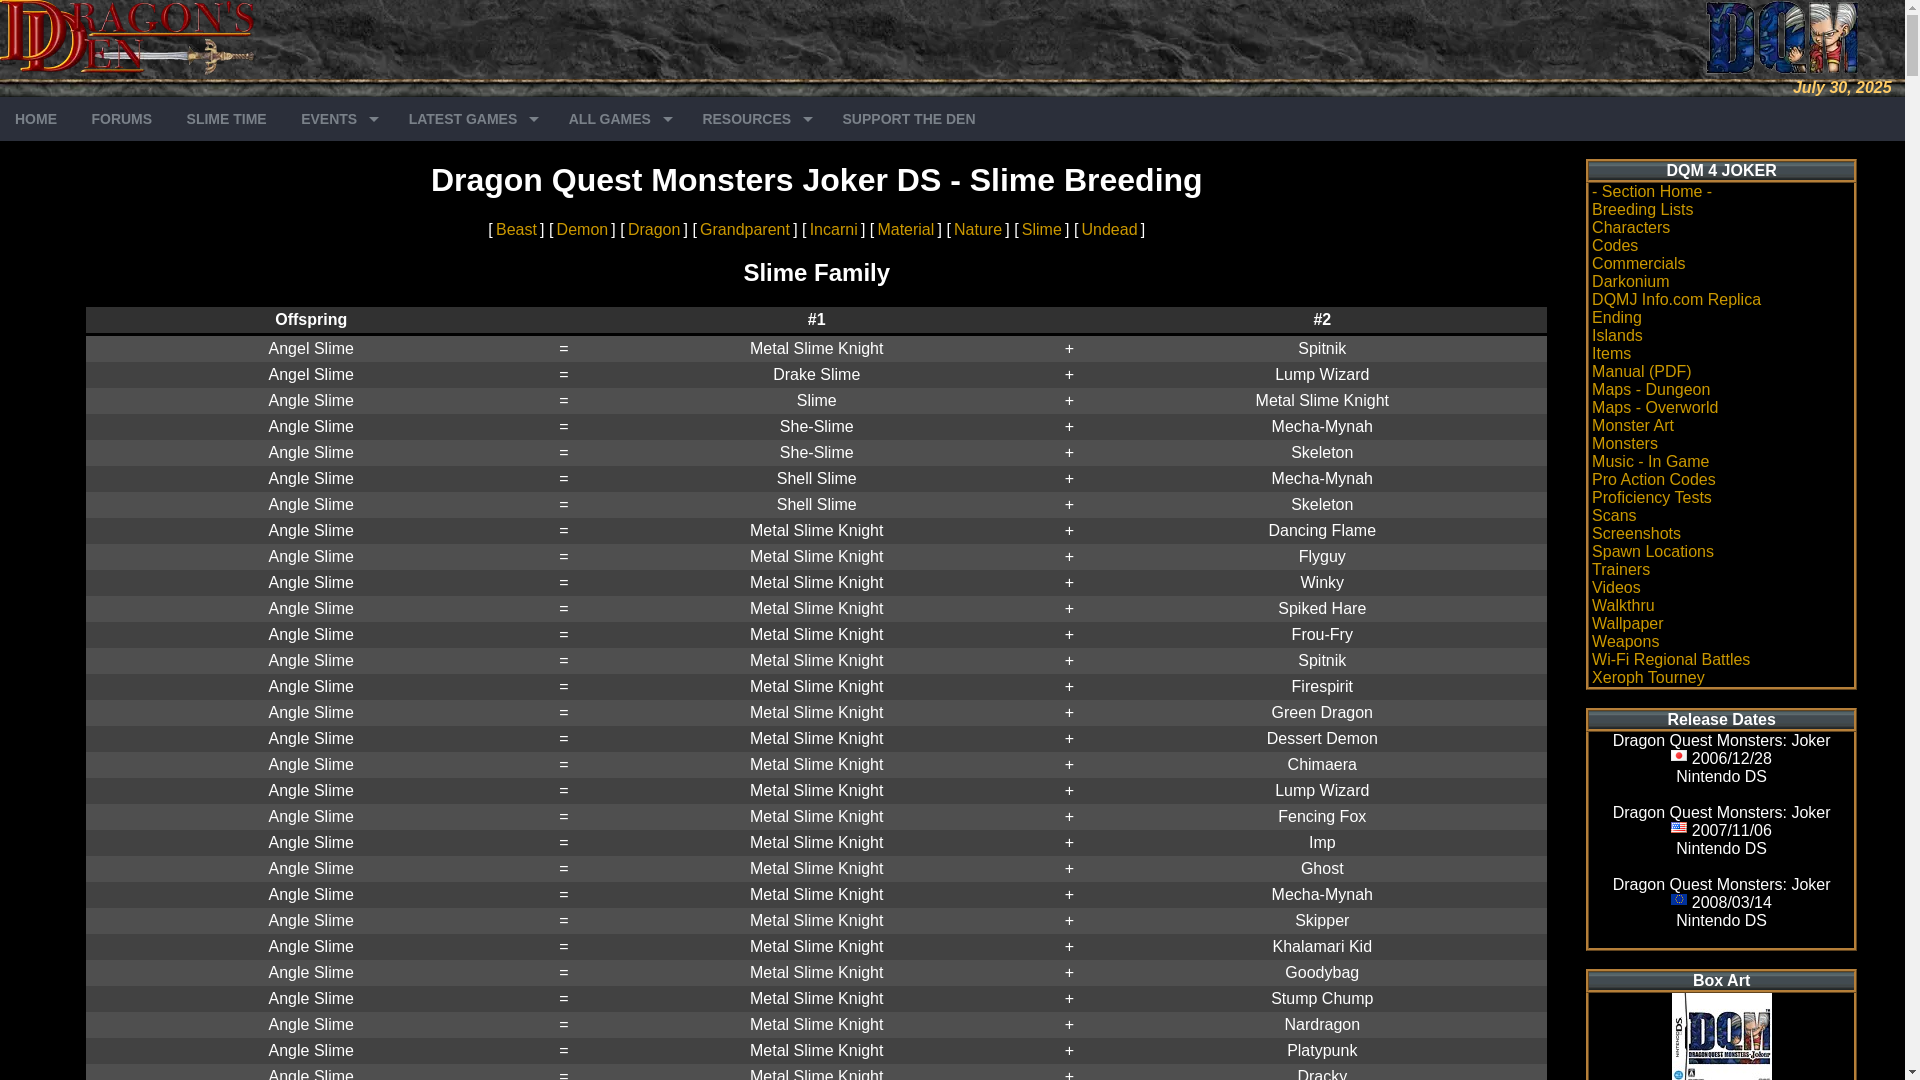The image size is (1920, 1080).
Task: Click the Offspring column header
Action: tap(311, 320)
